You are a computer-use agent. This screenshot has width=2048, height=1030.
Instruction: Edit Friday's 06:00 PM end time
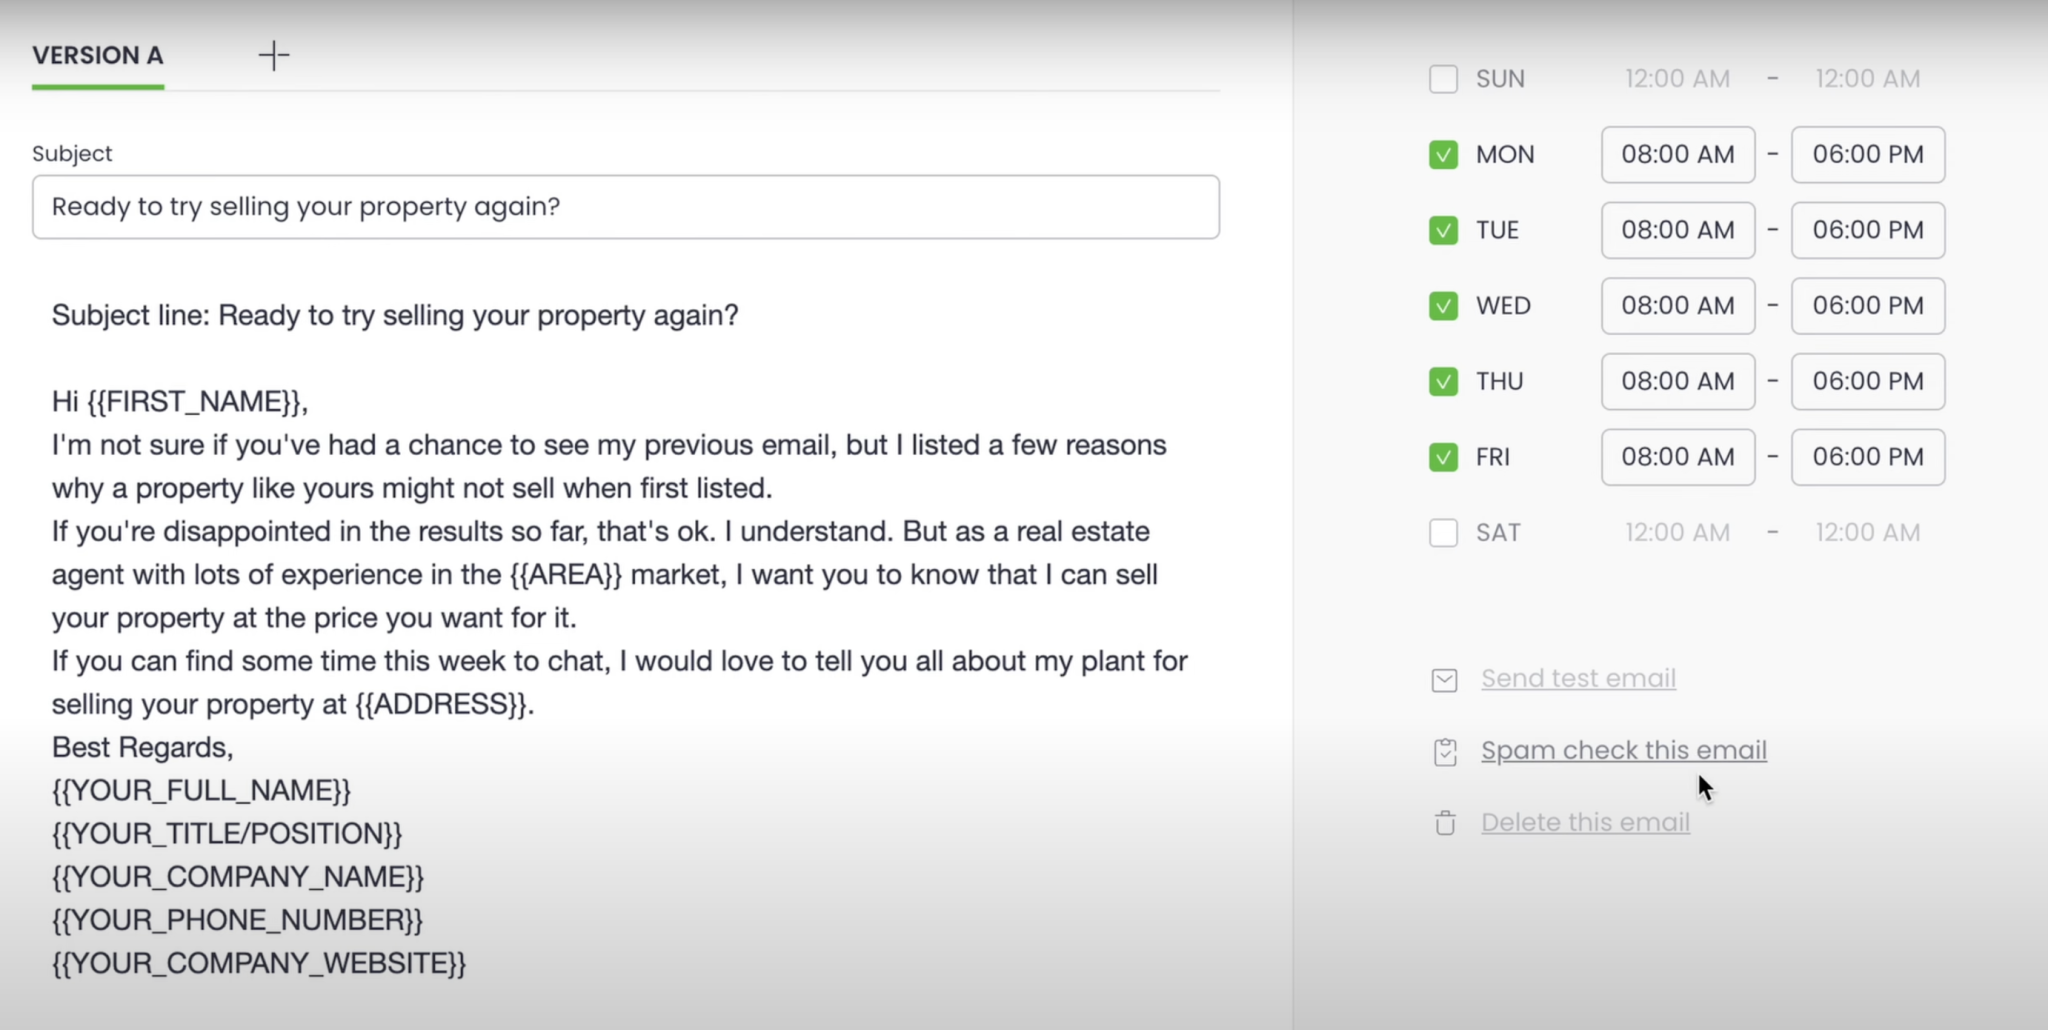click(1866, 457)
